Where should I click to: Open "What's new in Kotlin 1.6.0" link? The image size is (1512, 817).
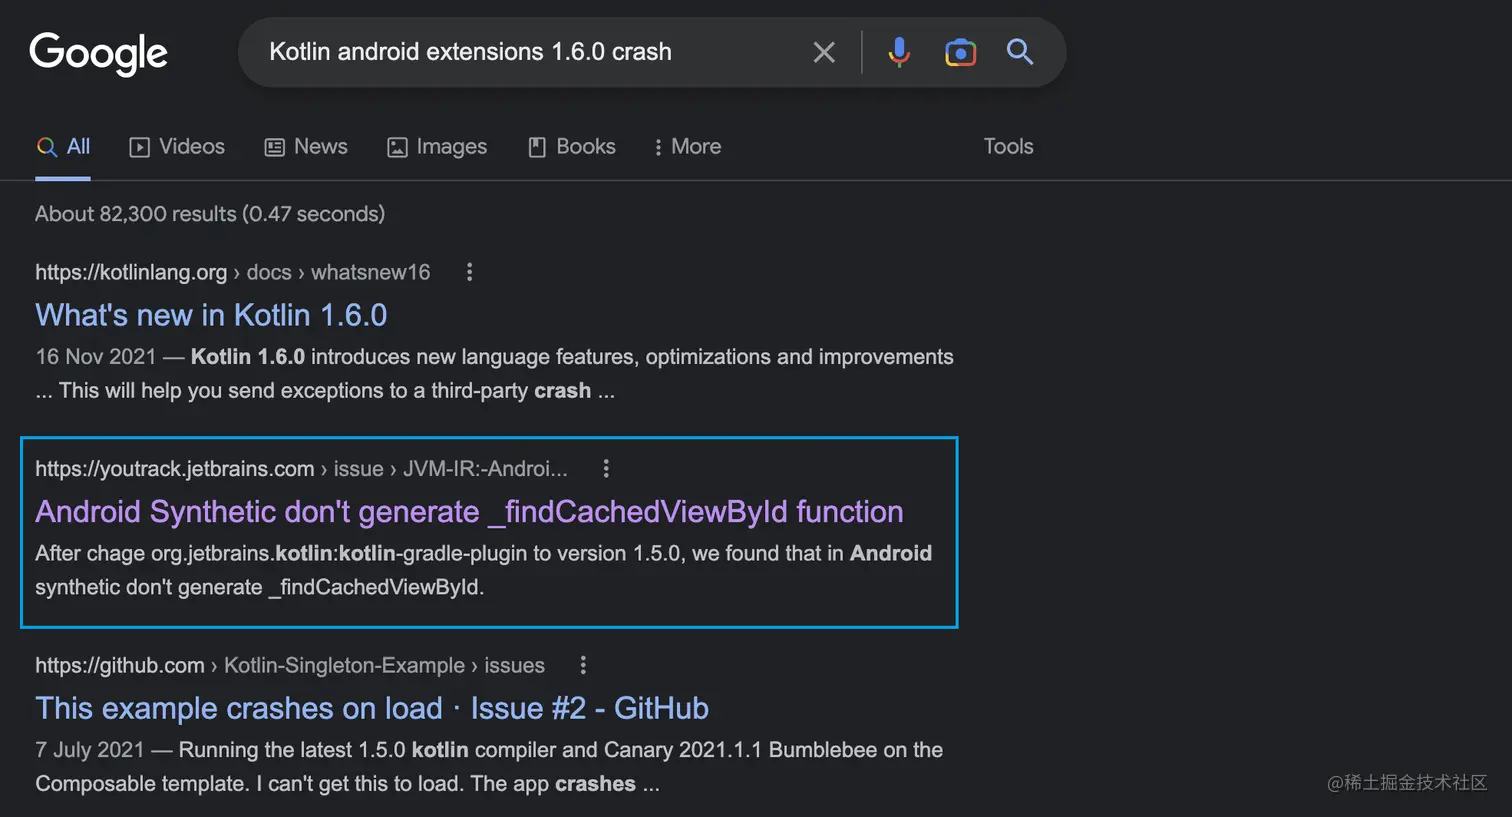pos(211,315)
